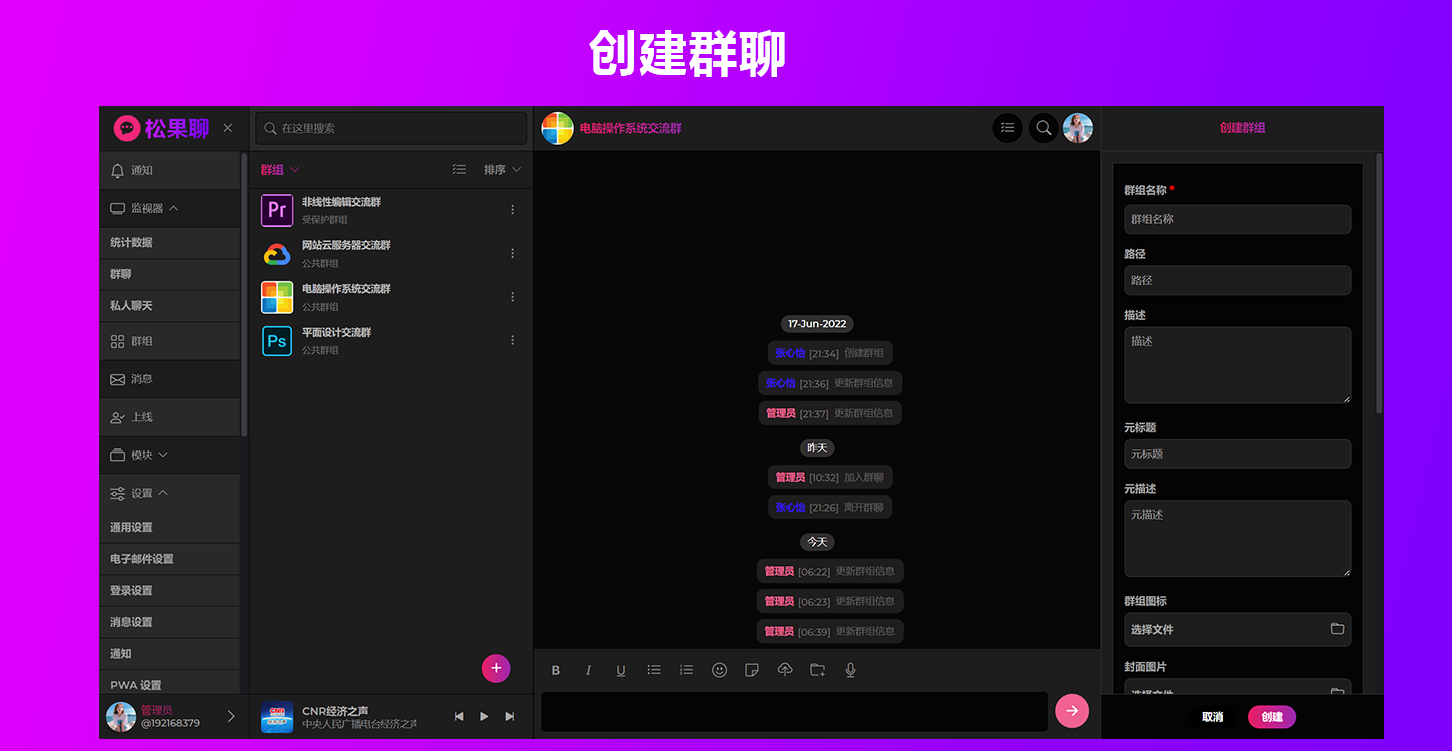1452x751 pixels.
Task: Play previous radio station
Action: pos(459,716)
